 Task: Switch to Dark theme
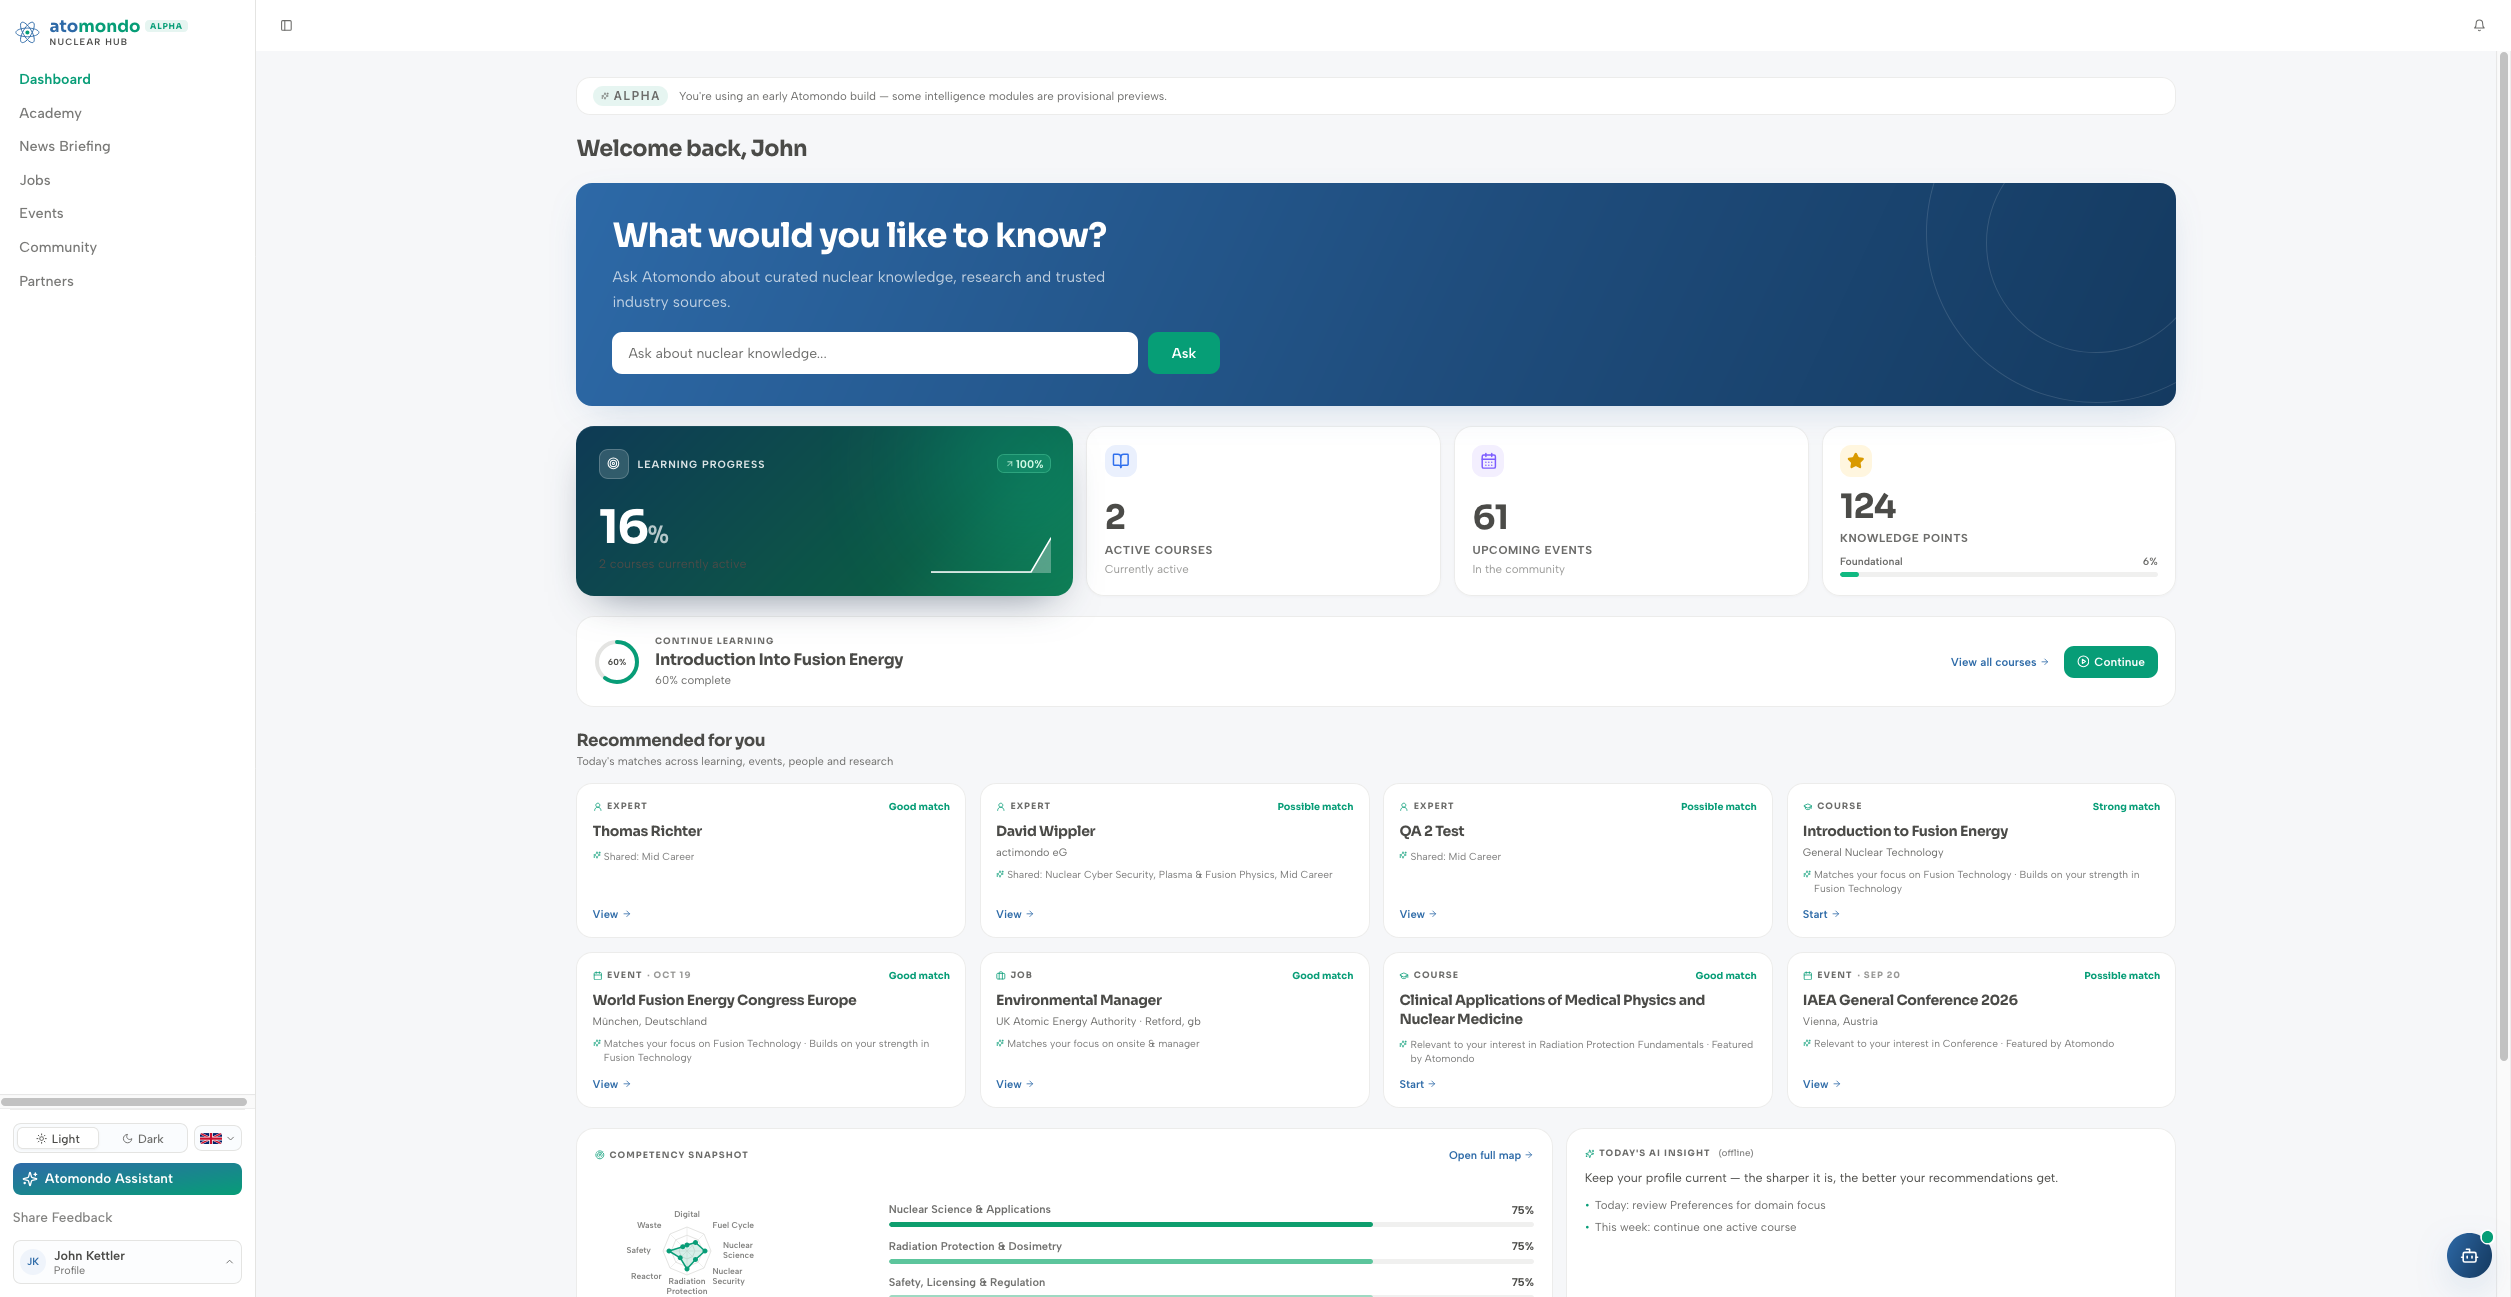(x=143, y=1138)
